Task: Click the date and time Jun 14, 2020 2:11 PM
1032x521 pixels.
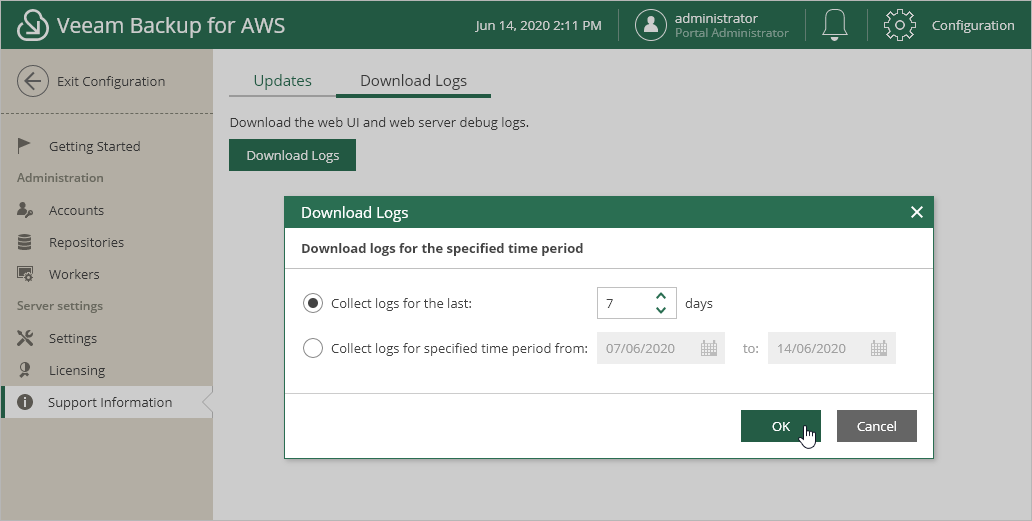Action: [538, 25]
